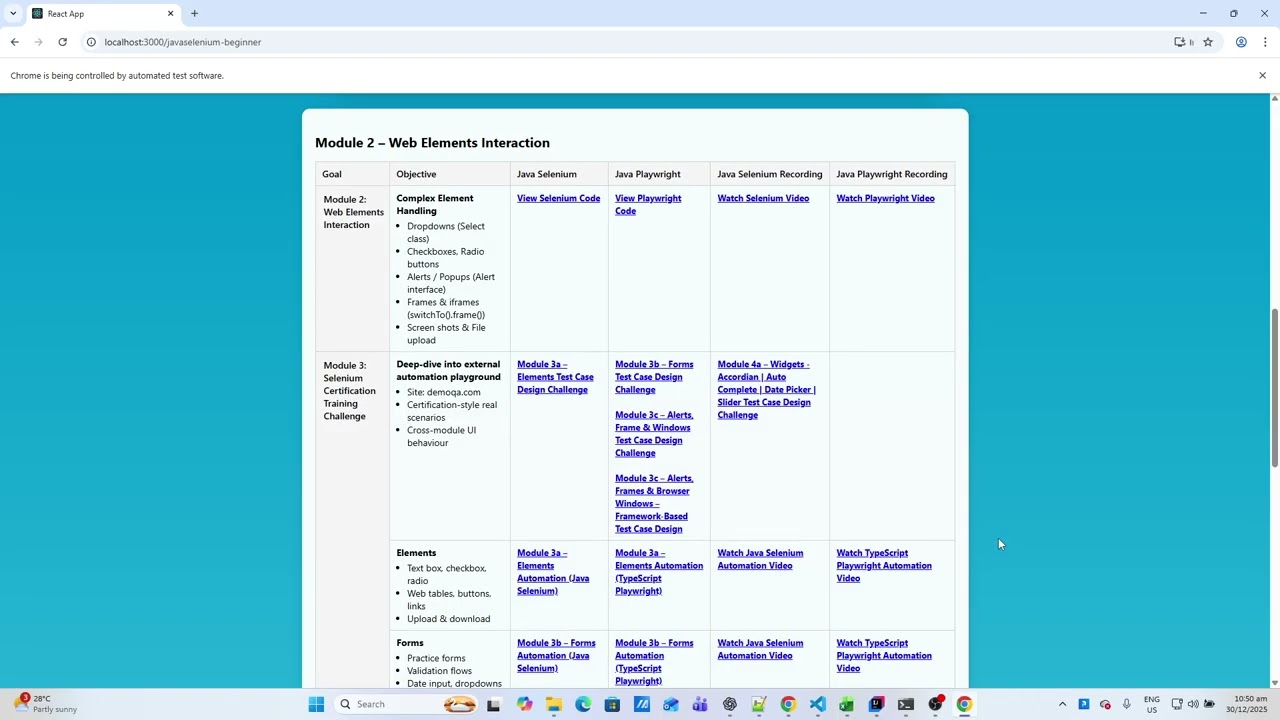Open the Windows Start menu

[316, 704]
